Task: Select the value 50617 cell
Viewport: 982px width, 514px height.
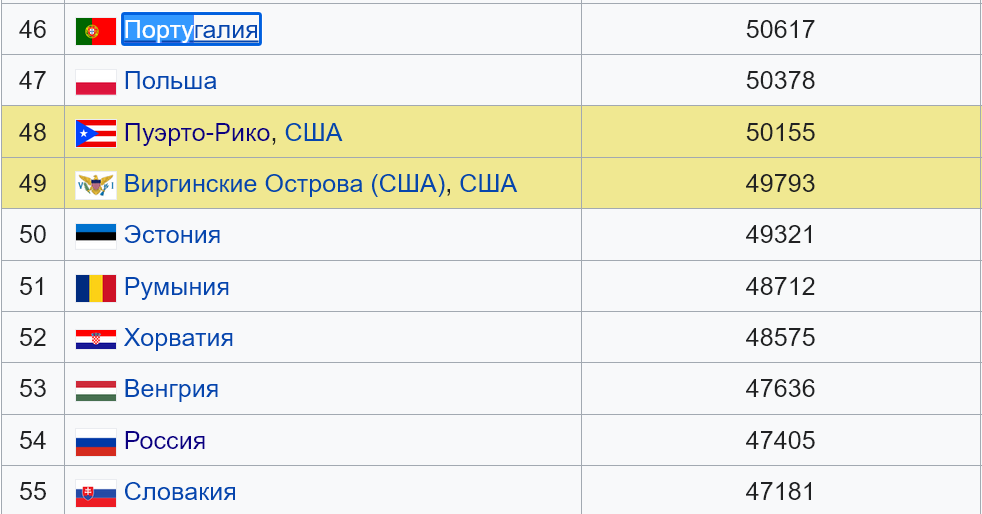Action: pyautogui.click(x=780, y=29)
